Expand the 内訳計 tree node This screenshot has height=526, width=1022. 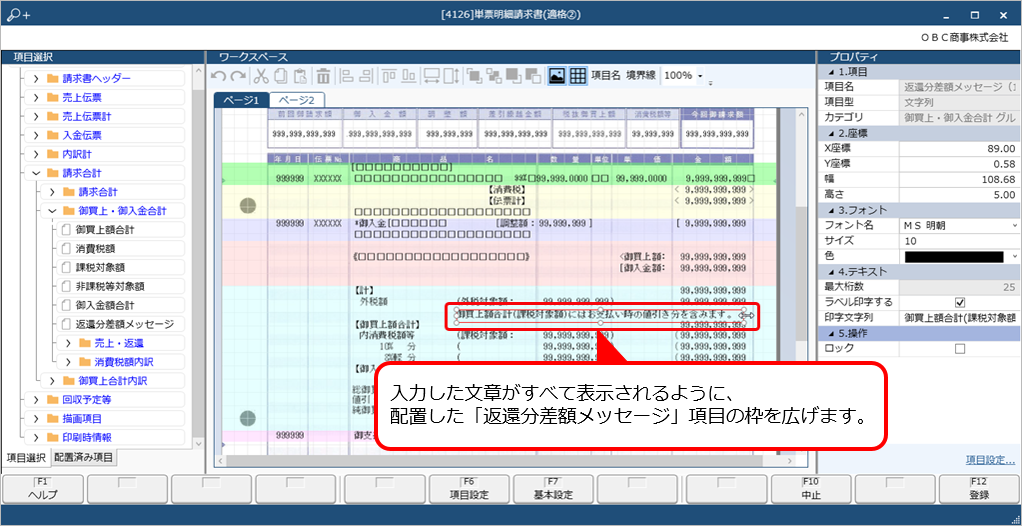point(35,154)
